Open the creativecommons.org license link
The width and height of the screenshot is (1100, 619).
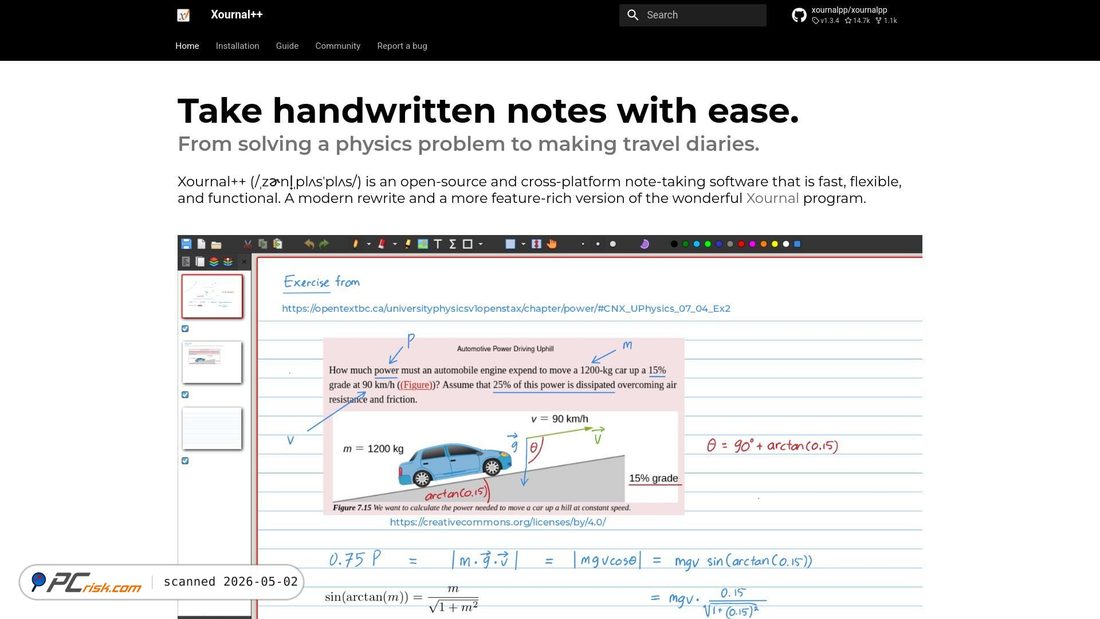pos(497,522)
